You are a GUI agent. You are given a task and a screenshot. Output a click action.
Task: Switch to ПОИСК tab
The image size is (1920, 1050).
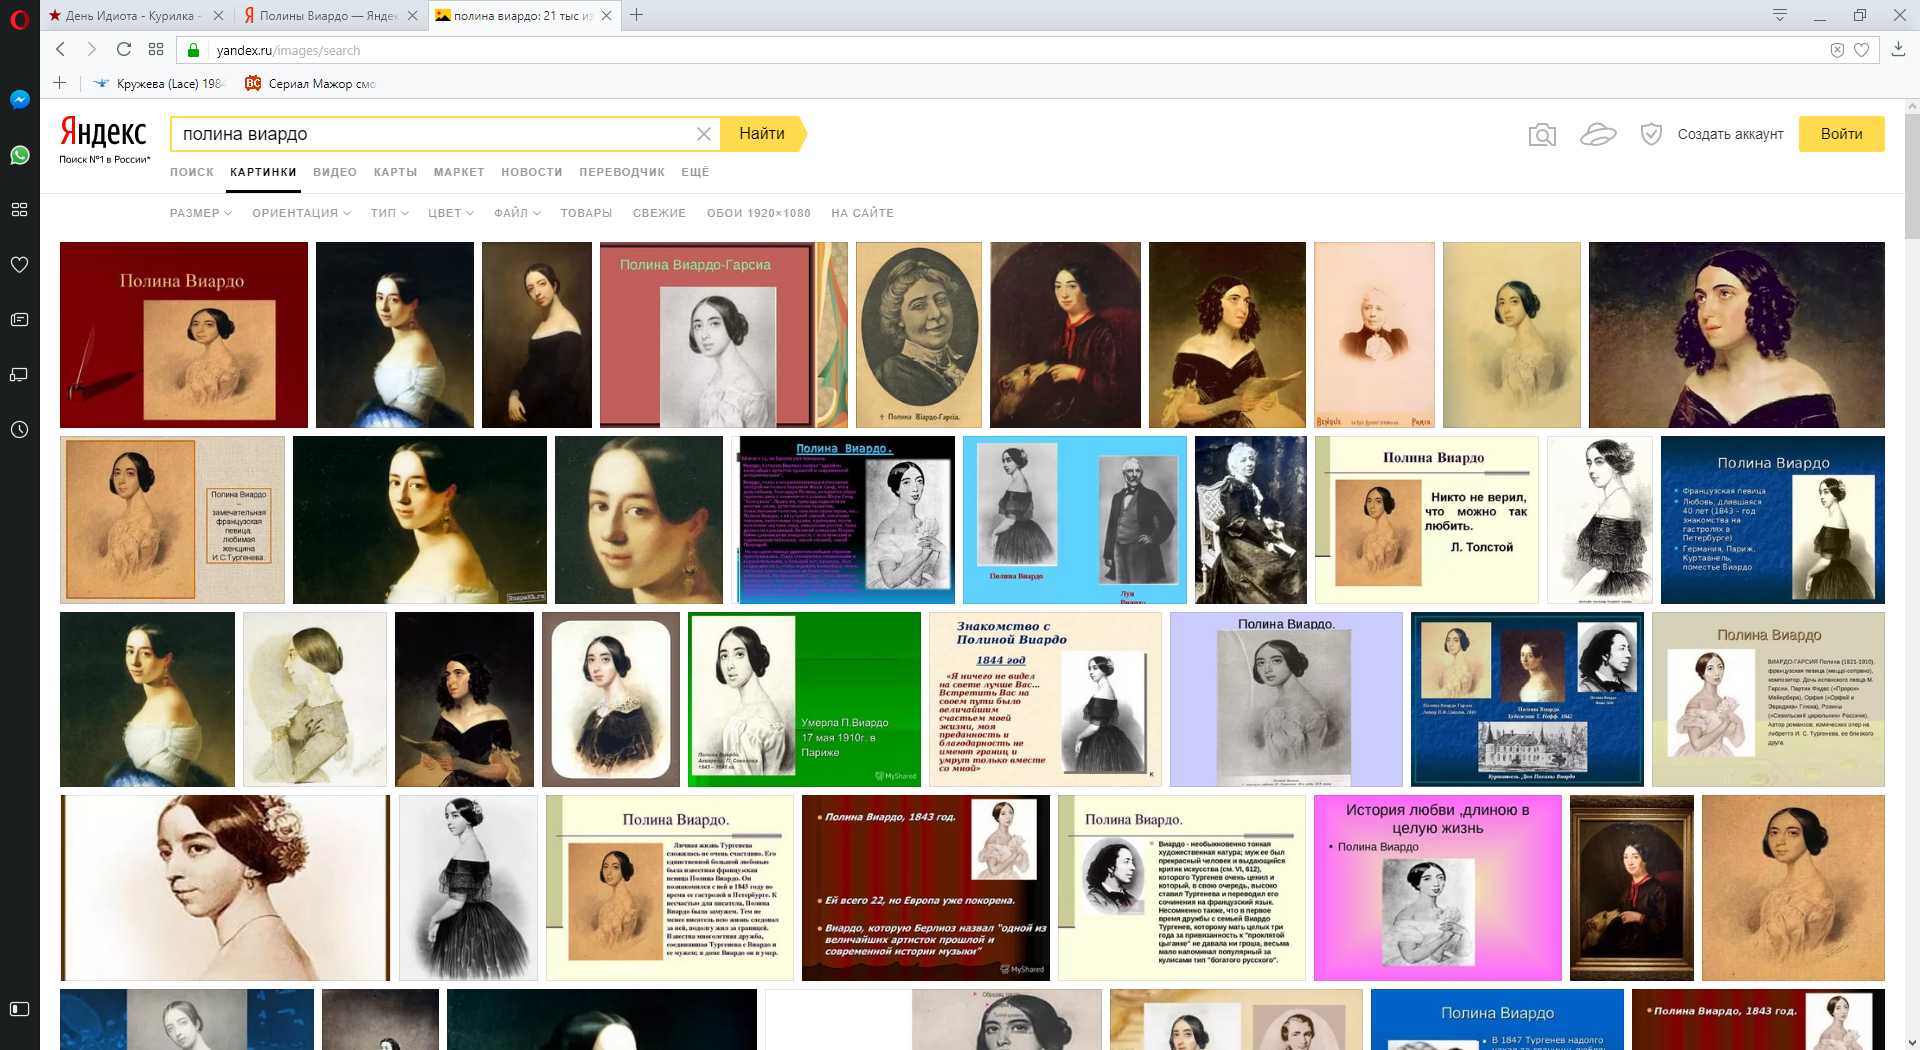click(x=192, y=172)
